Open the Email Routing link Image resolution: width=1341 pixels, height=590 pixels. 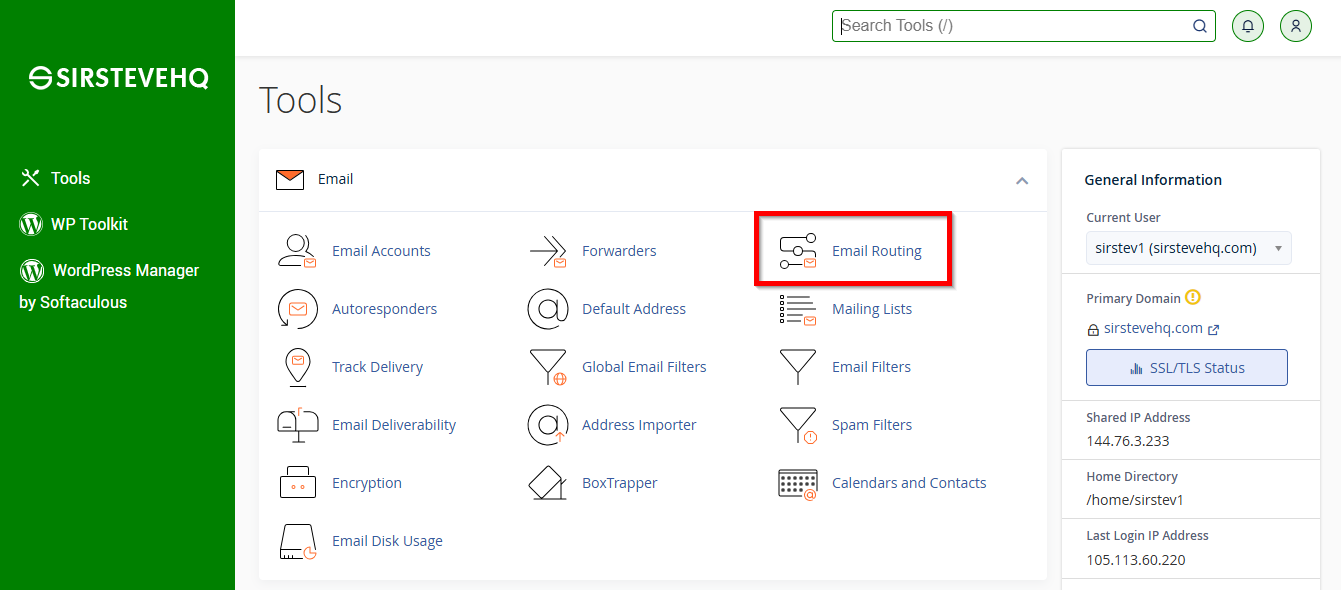[877, 251]
